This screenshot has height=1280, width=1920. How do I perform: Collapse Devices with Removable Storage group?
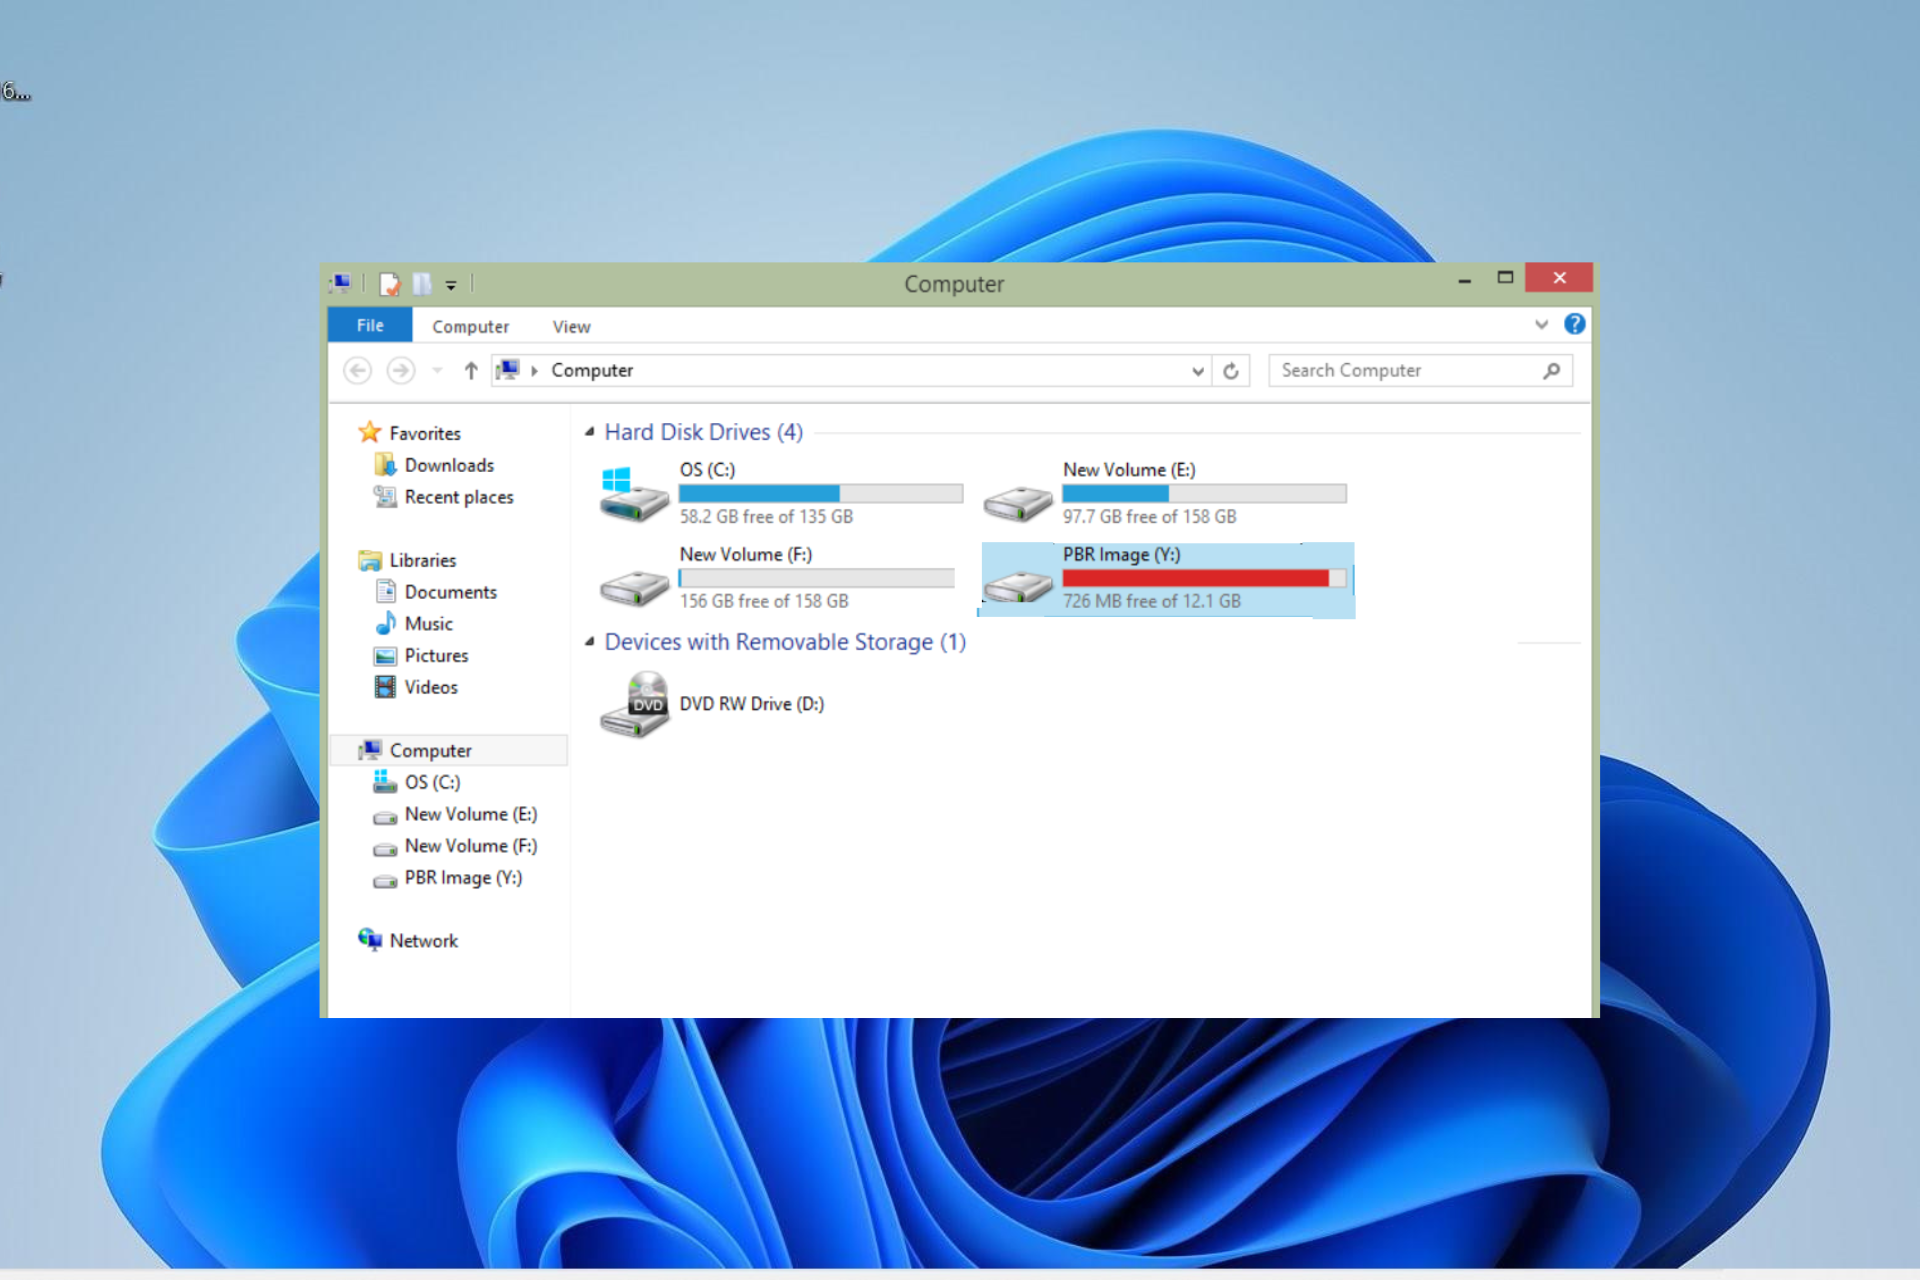590,642
